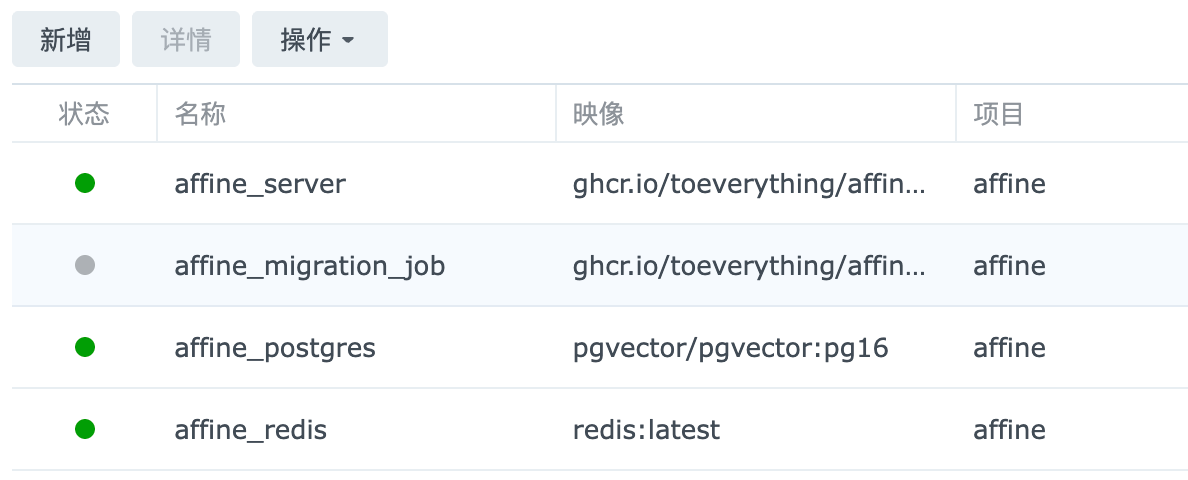This screenshot has height=480, width=1188.
Task: Click the 新增 button
Action: [66, 40]
